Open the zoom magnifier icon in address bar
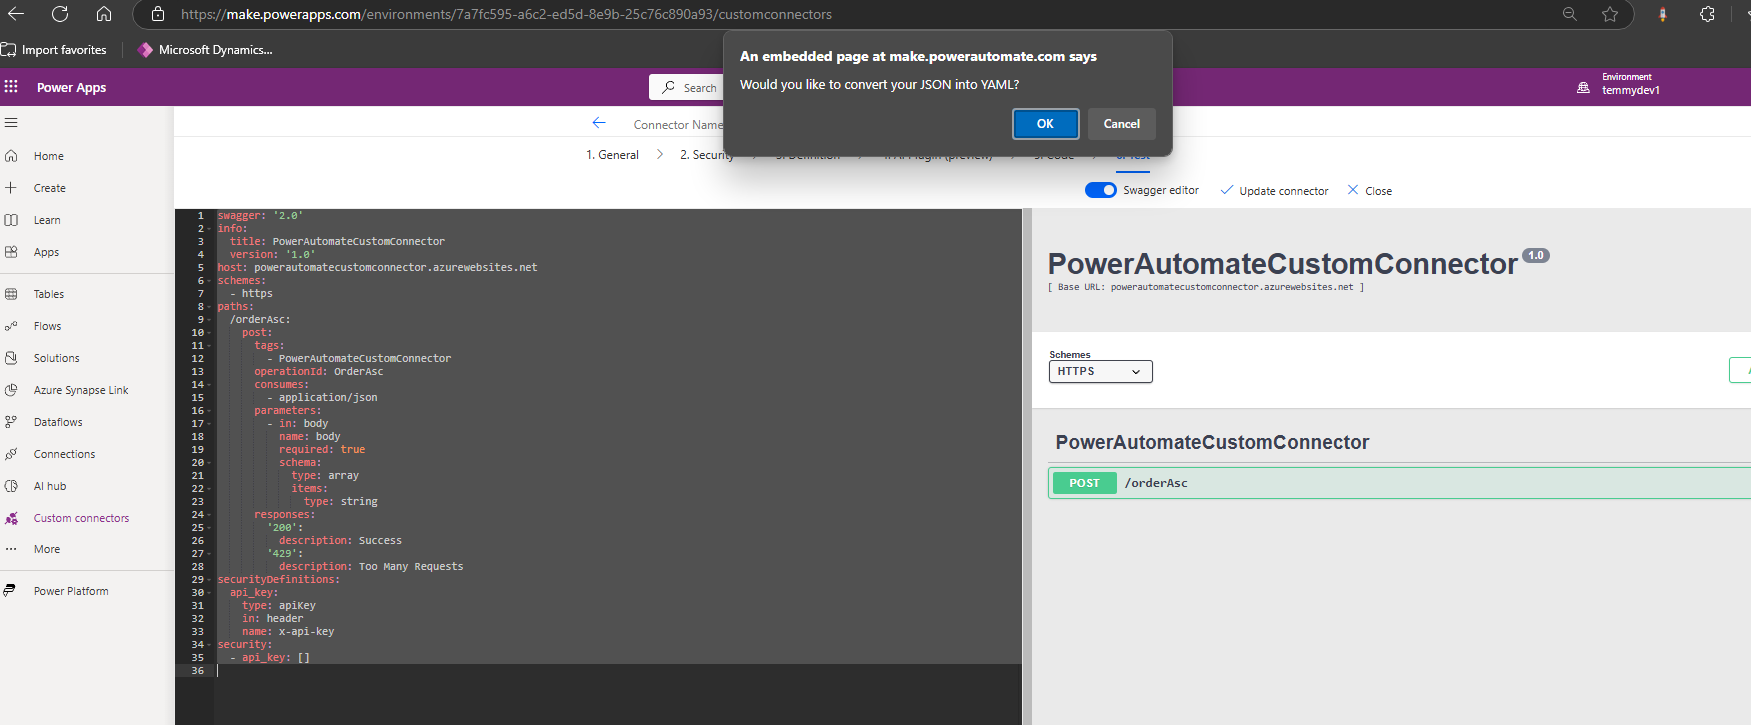The height and width of the screenshot is (725, 1751). (x=1570, y=14)
